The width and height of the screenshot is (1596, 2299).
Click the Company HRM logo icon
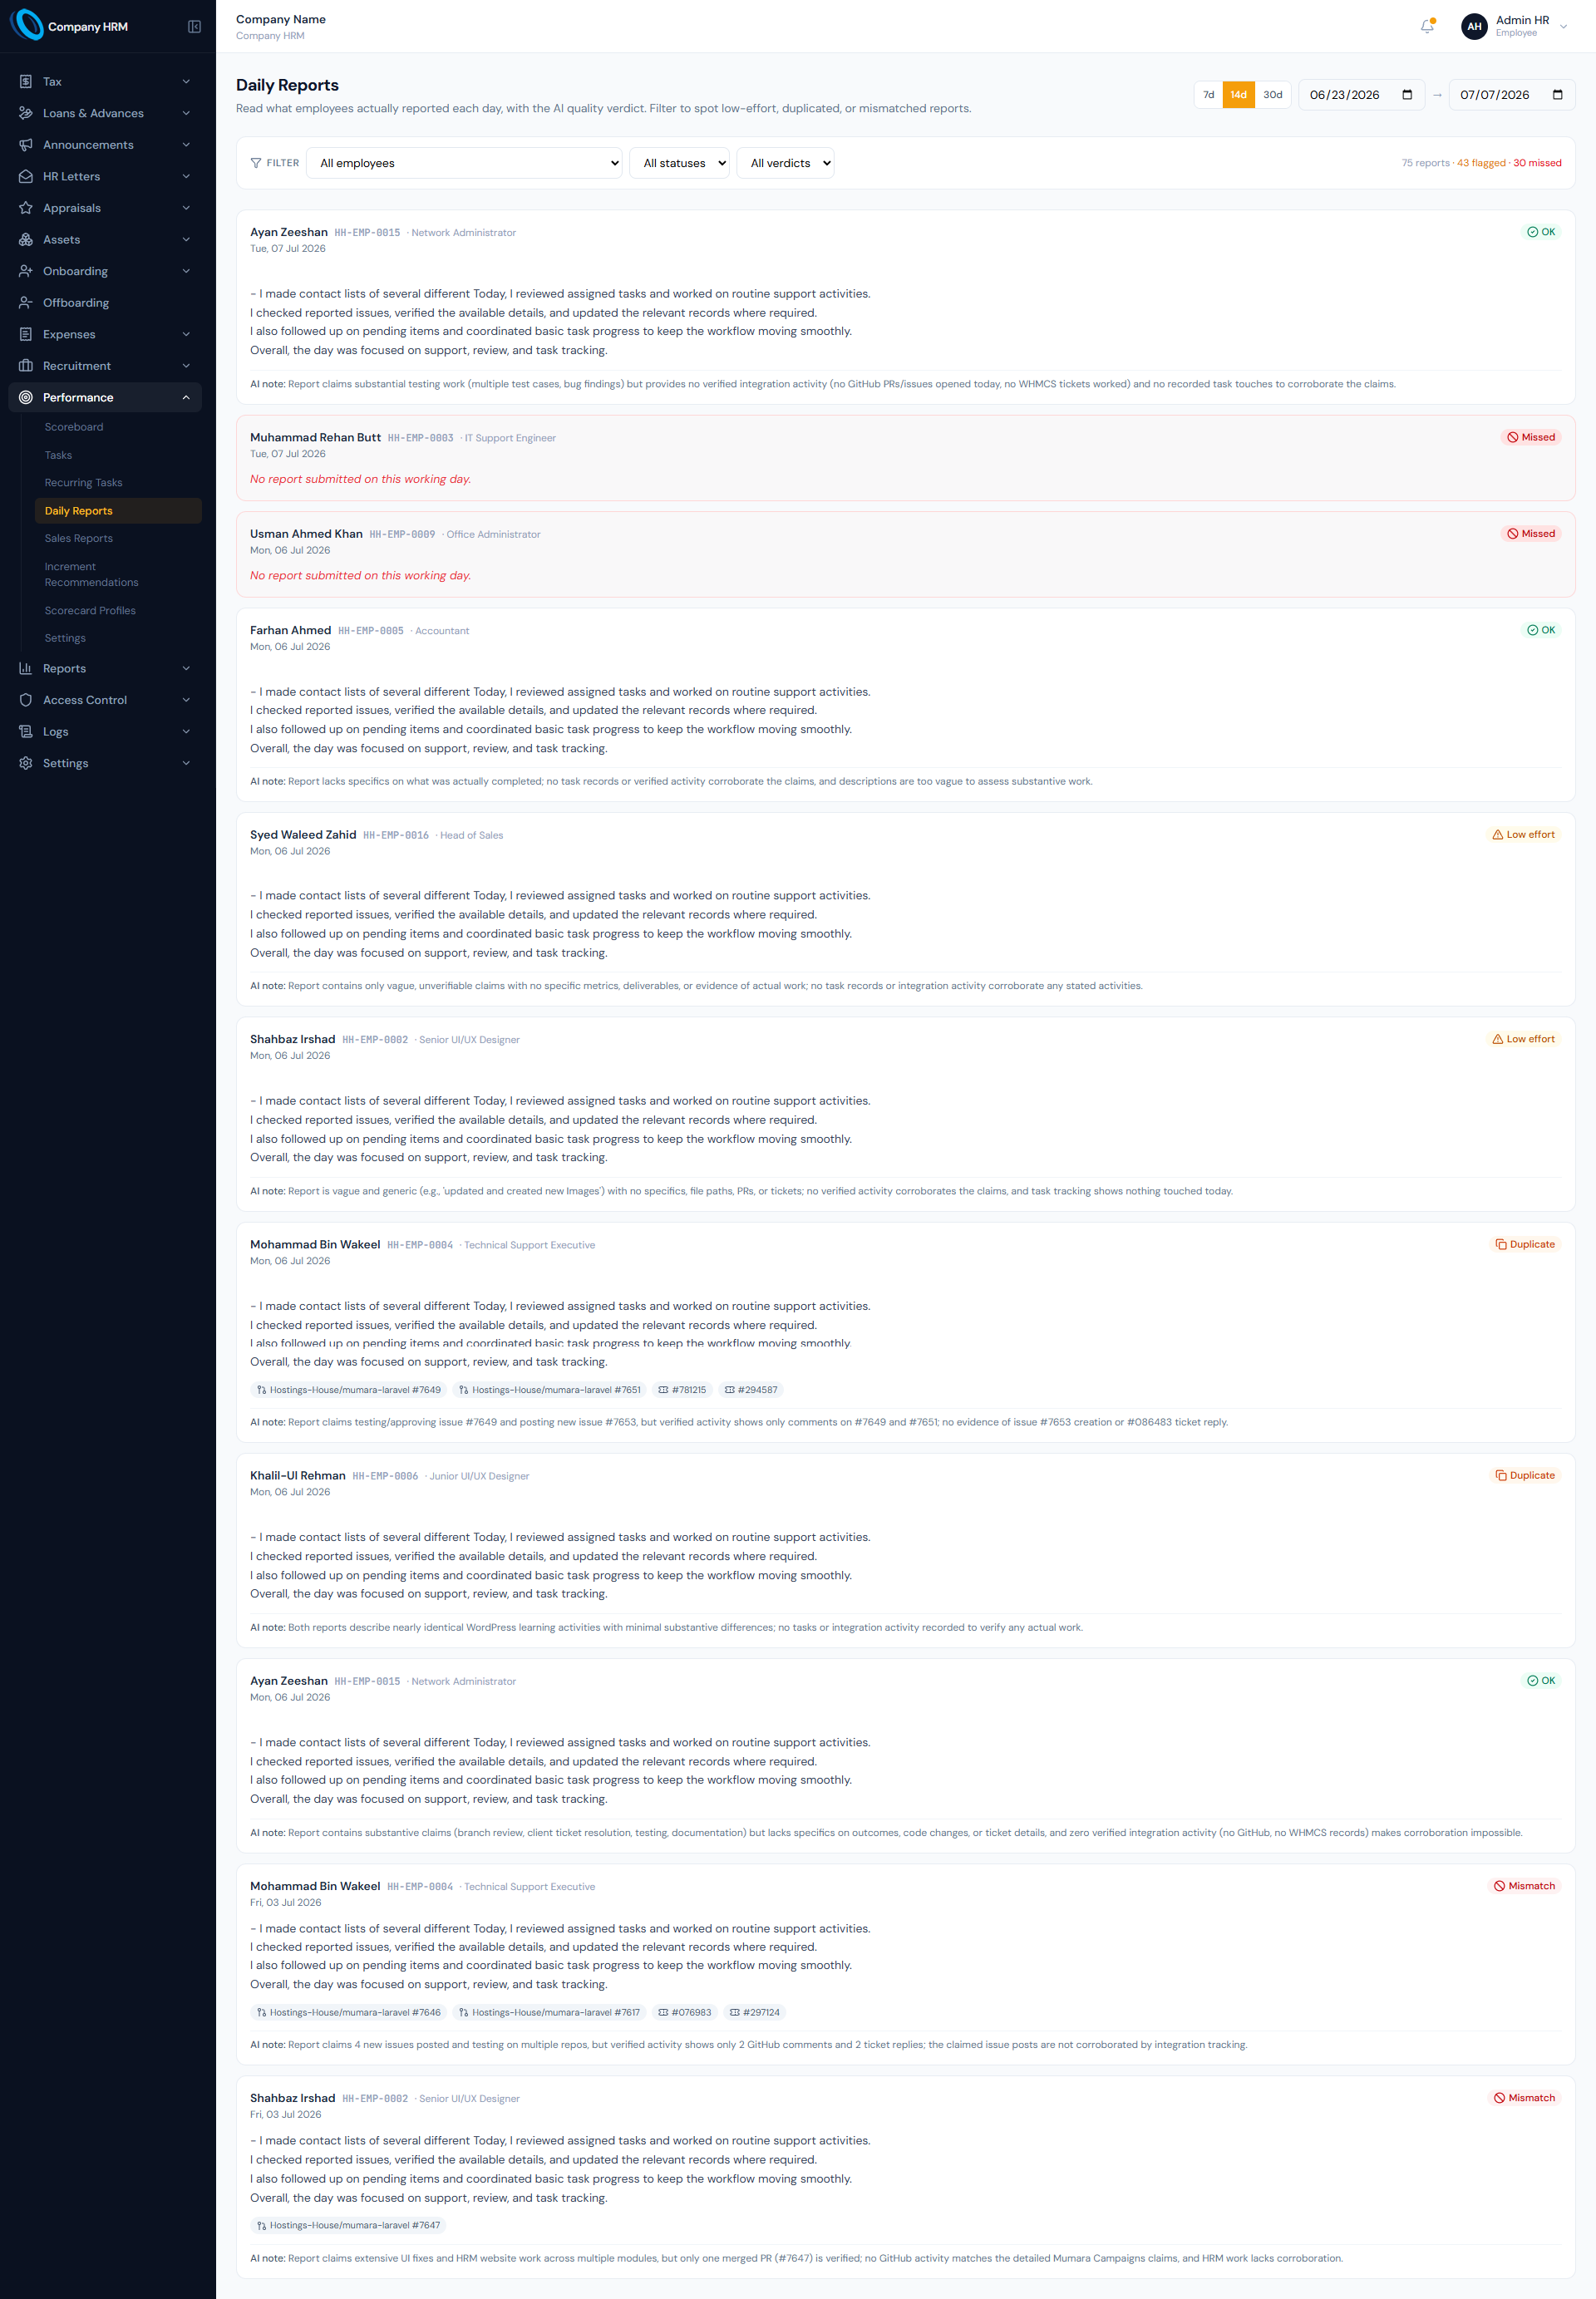(26, 26)
